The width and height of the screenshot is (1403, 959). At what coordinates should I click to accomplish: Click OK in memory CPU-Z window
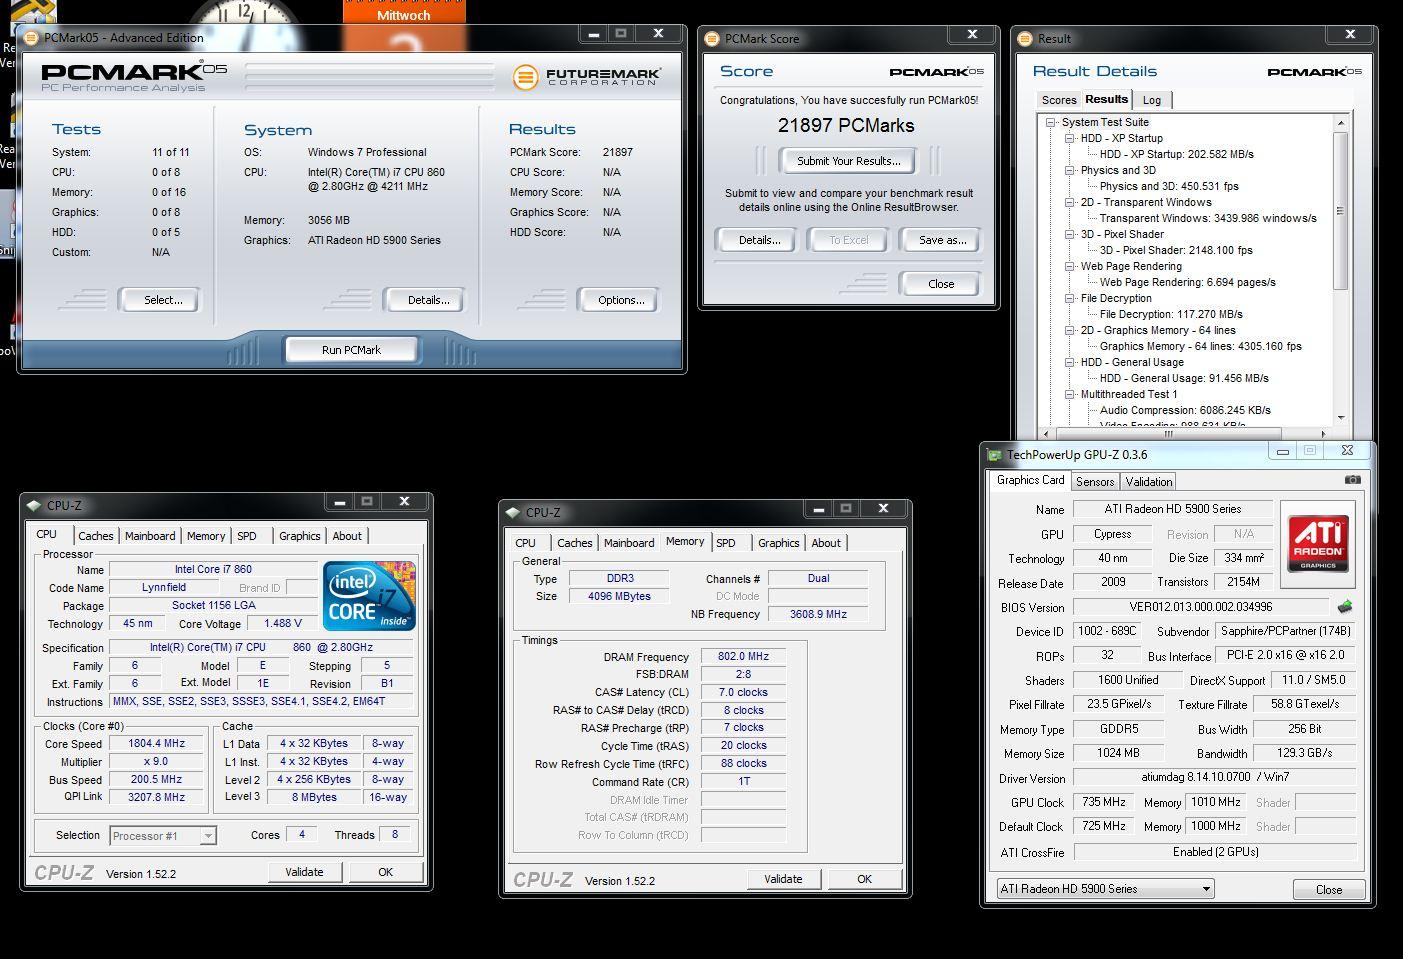864,879
